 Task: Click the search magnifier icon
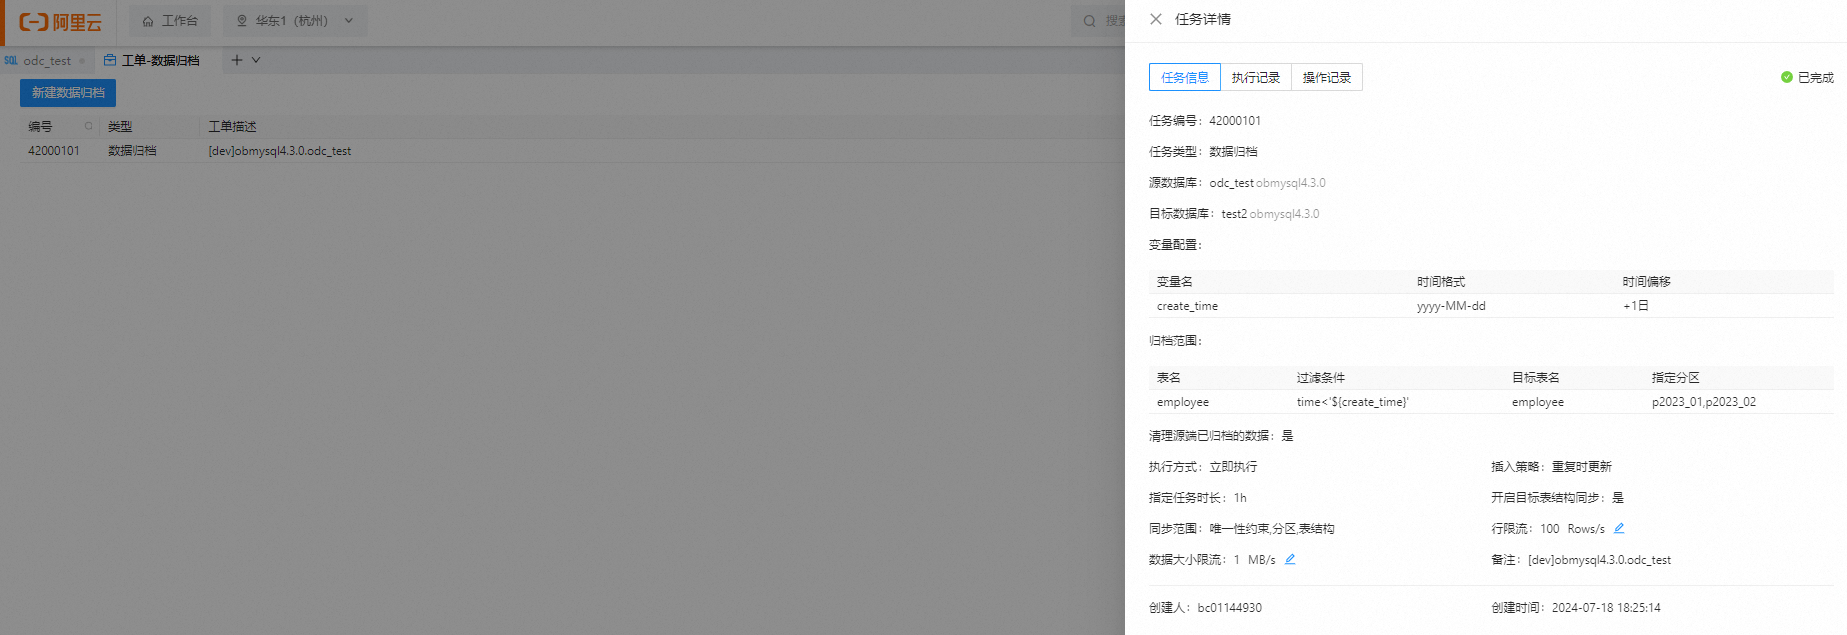tap(1090, 21)
